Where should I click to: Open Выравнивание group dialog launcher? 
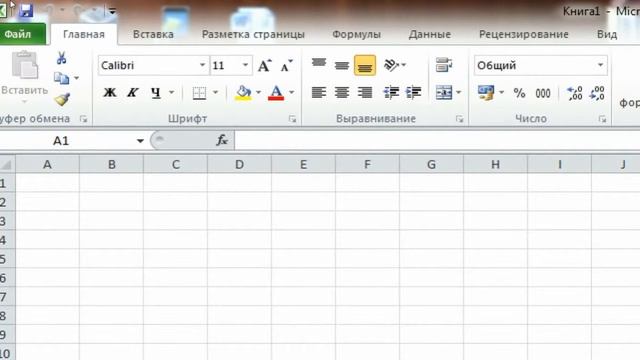click(460, 119)
